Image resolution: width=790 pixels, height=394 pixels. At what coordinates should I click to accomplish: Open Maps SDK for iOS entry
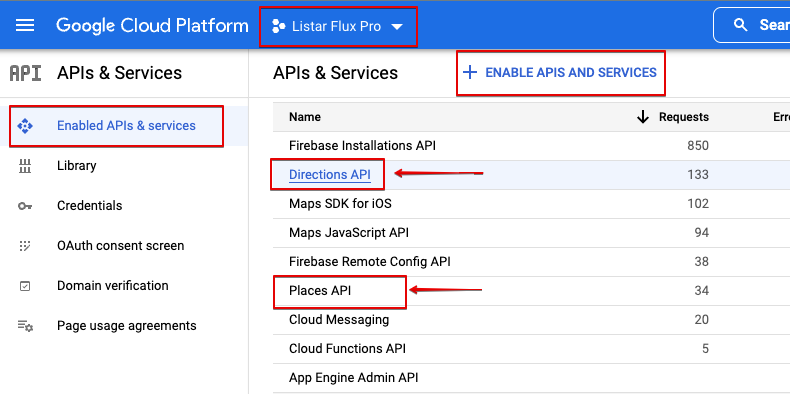point(340,204)
